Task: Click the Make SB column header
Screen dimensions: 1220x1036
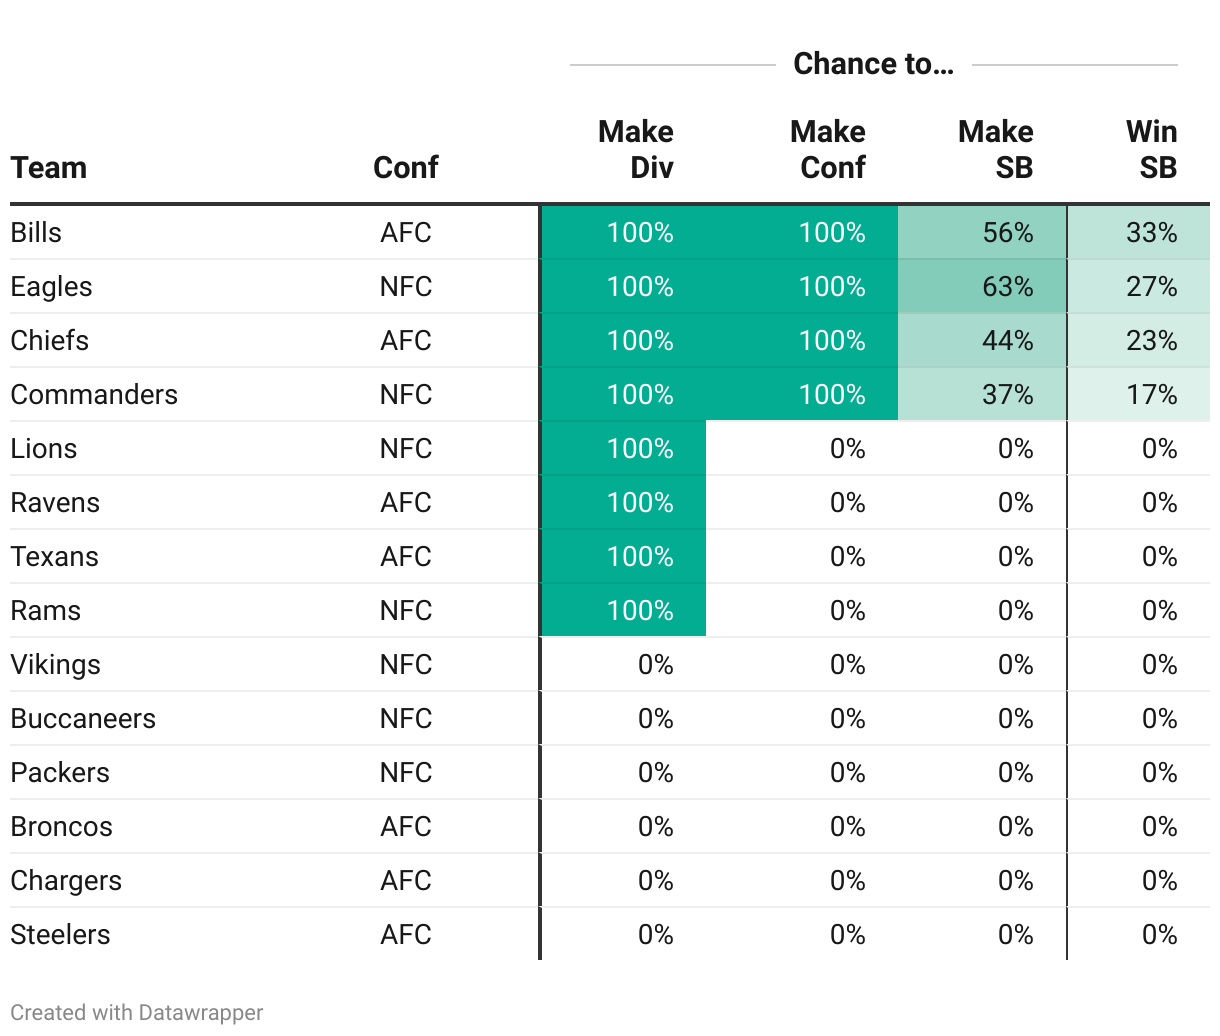Action: pyautogui.click(x=996, y=149)
